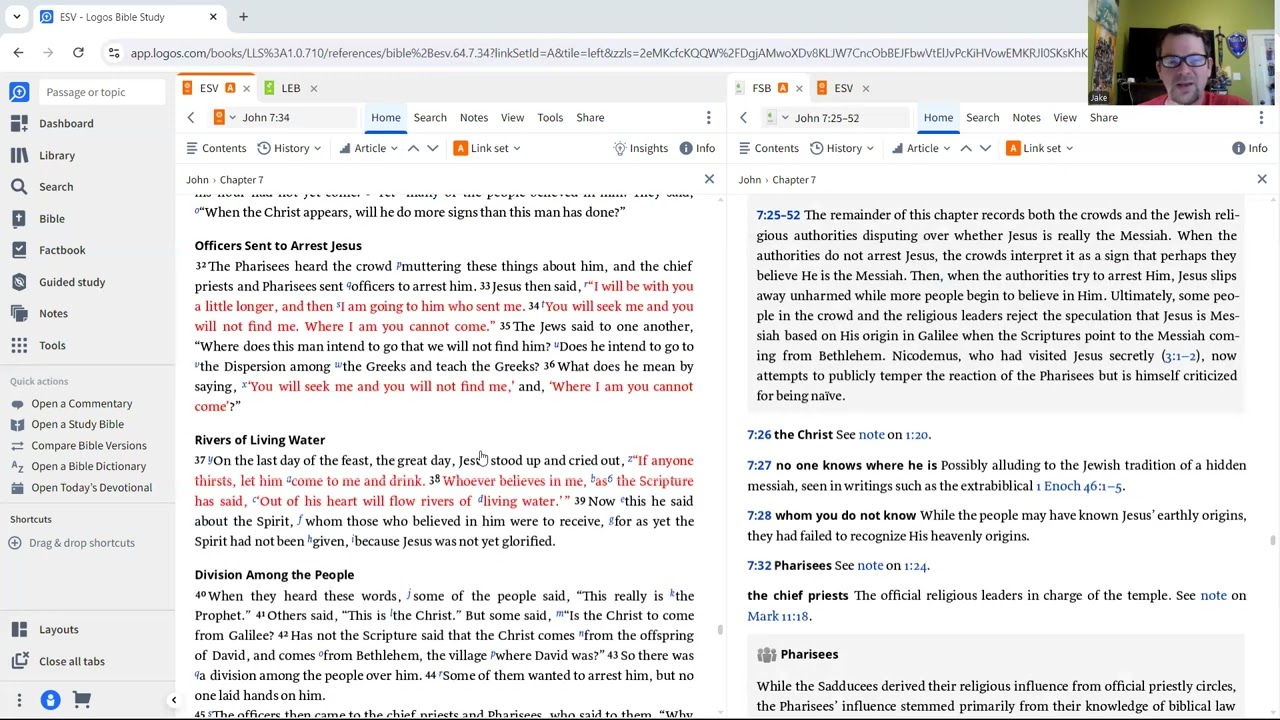Show Info for the FSB panel

pyautogui.click(x=1250, y=148)
